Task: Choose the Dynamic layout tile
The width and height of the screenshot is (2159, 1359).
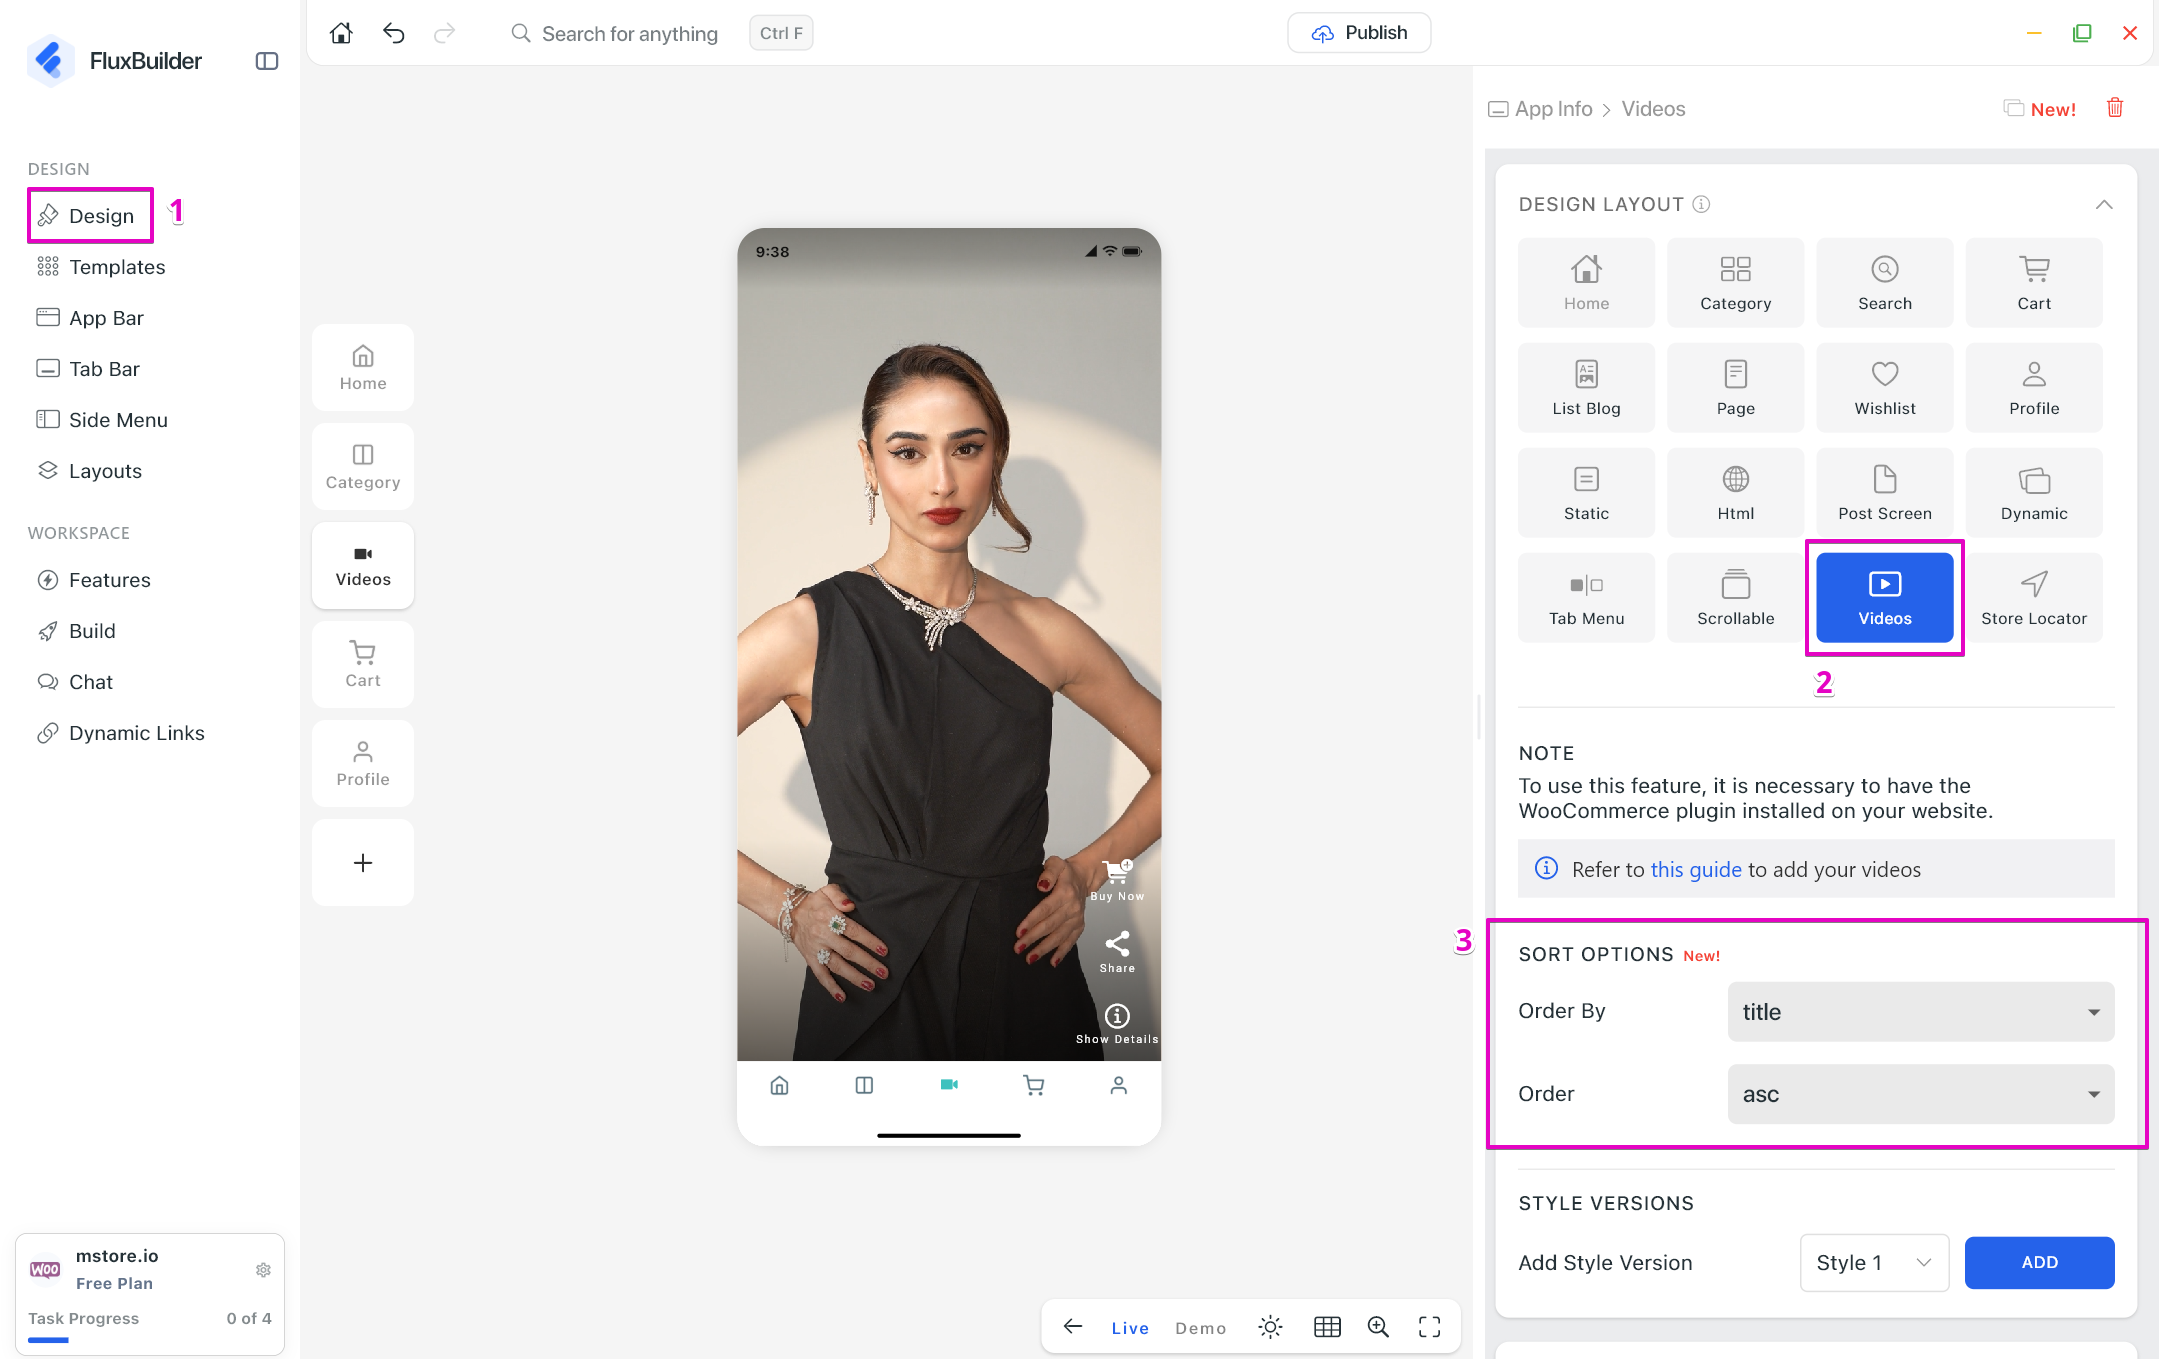Action: [x=2033, y=492]
